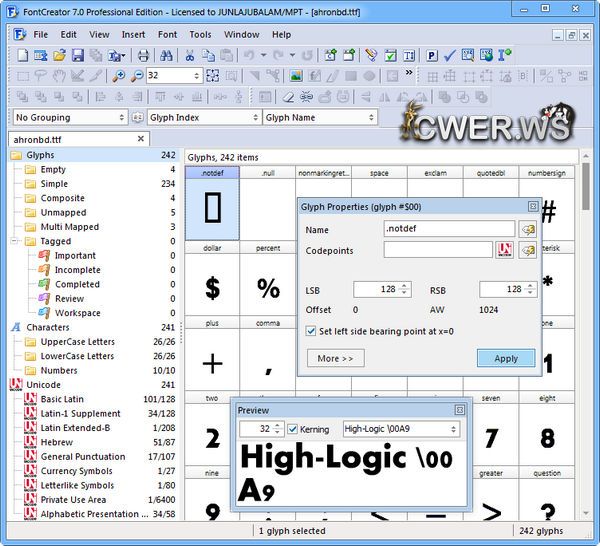
Task: Click the Print icon in the toolbar
Action: [x=143, y=55]
